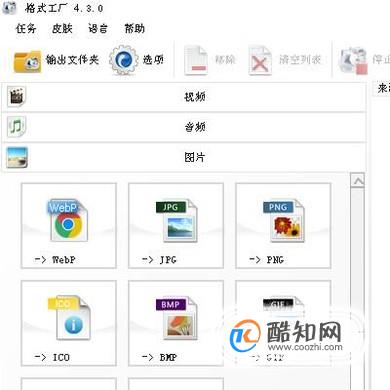
Task: Open the 任务 menu
Action: click(x=26, y=28)
